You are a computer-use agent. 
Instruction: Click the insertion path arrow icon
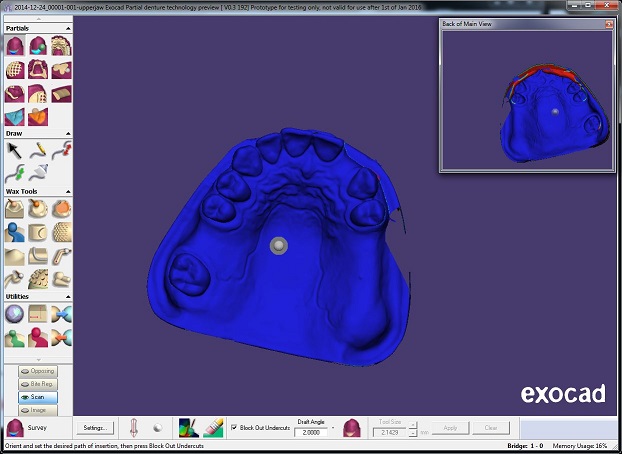[134, 428]
